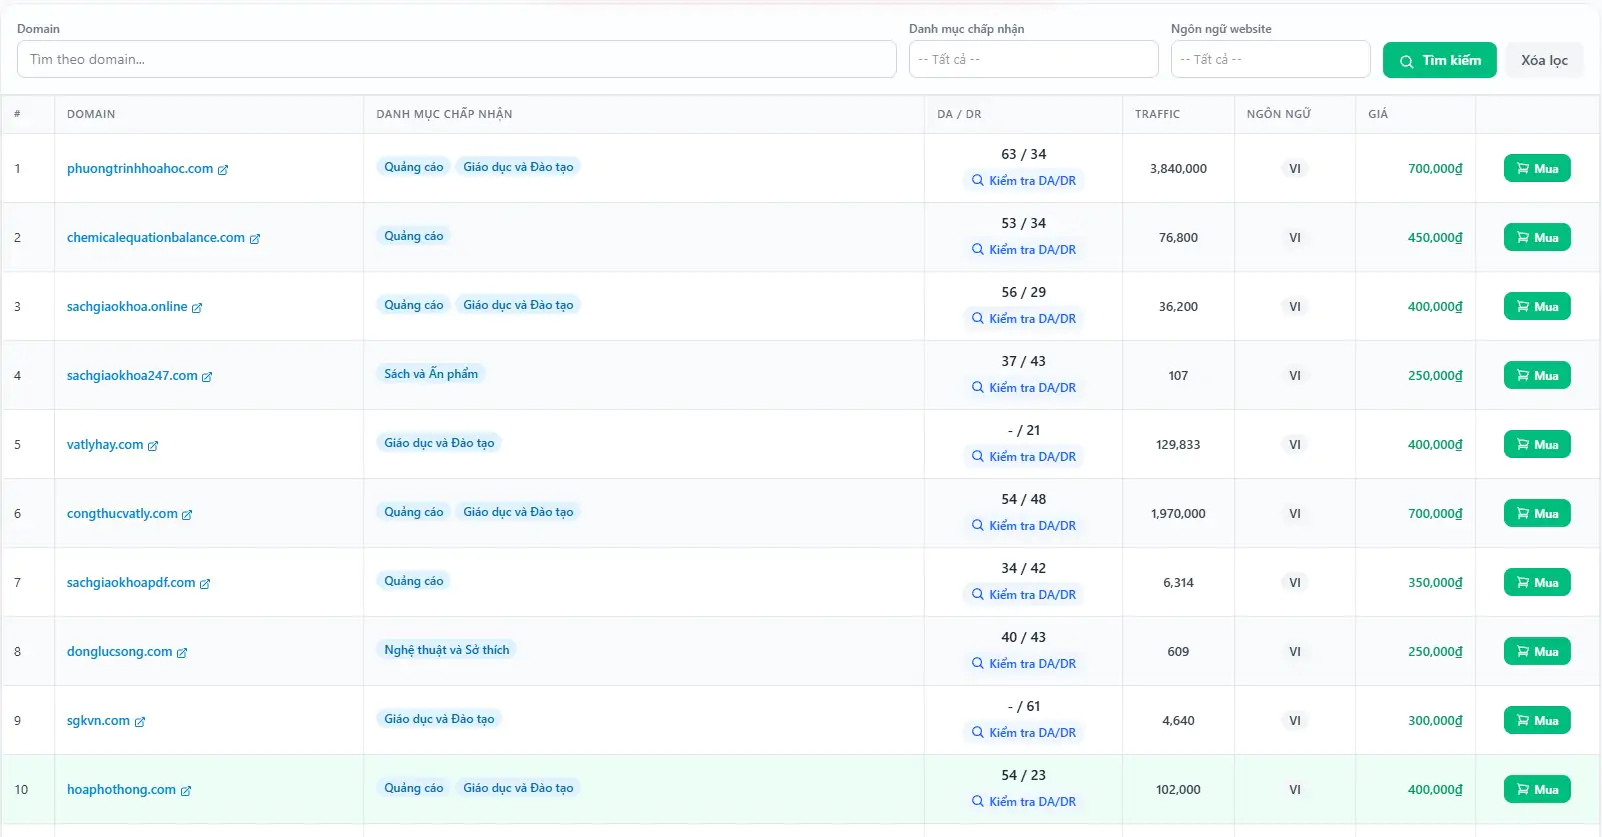Click the Nghệ thuật và Sở thích tag
Viewport: 1602px width, 837px height.
pos(447,650)
